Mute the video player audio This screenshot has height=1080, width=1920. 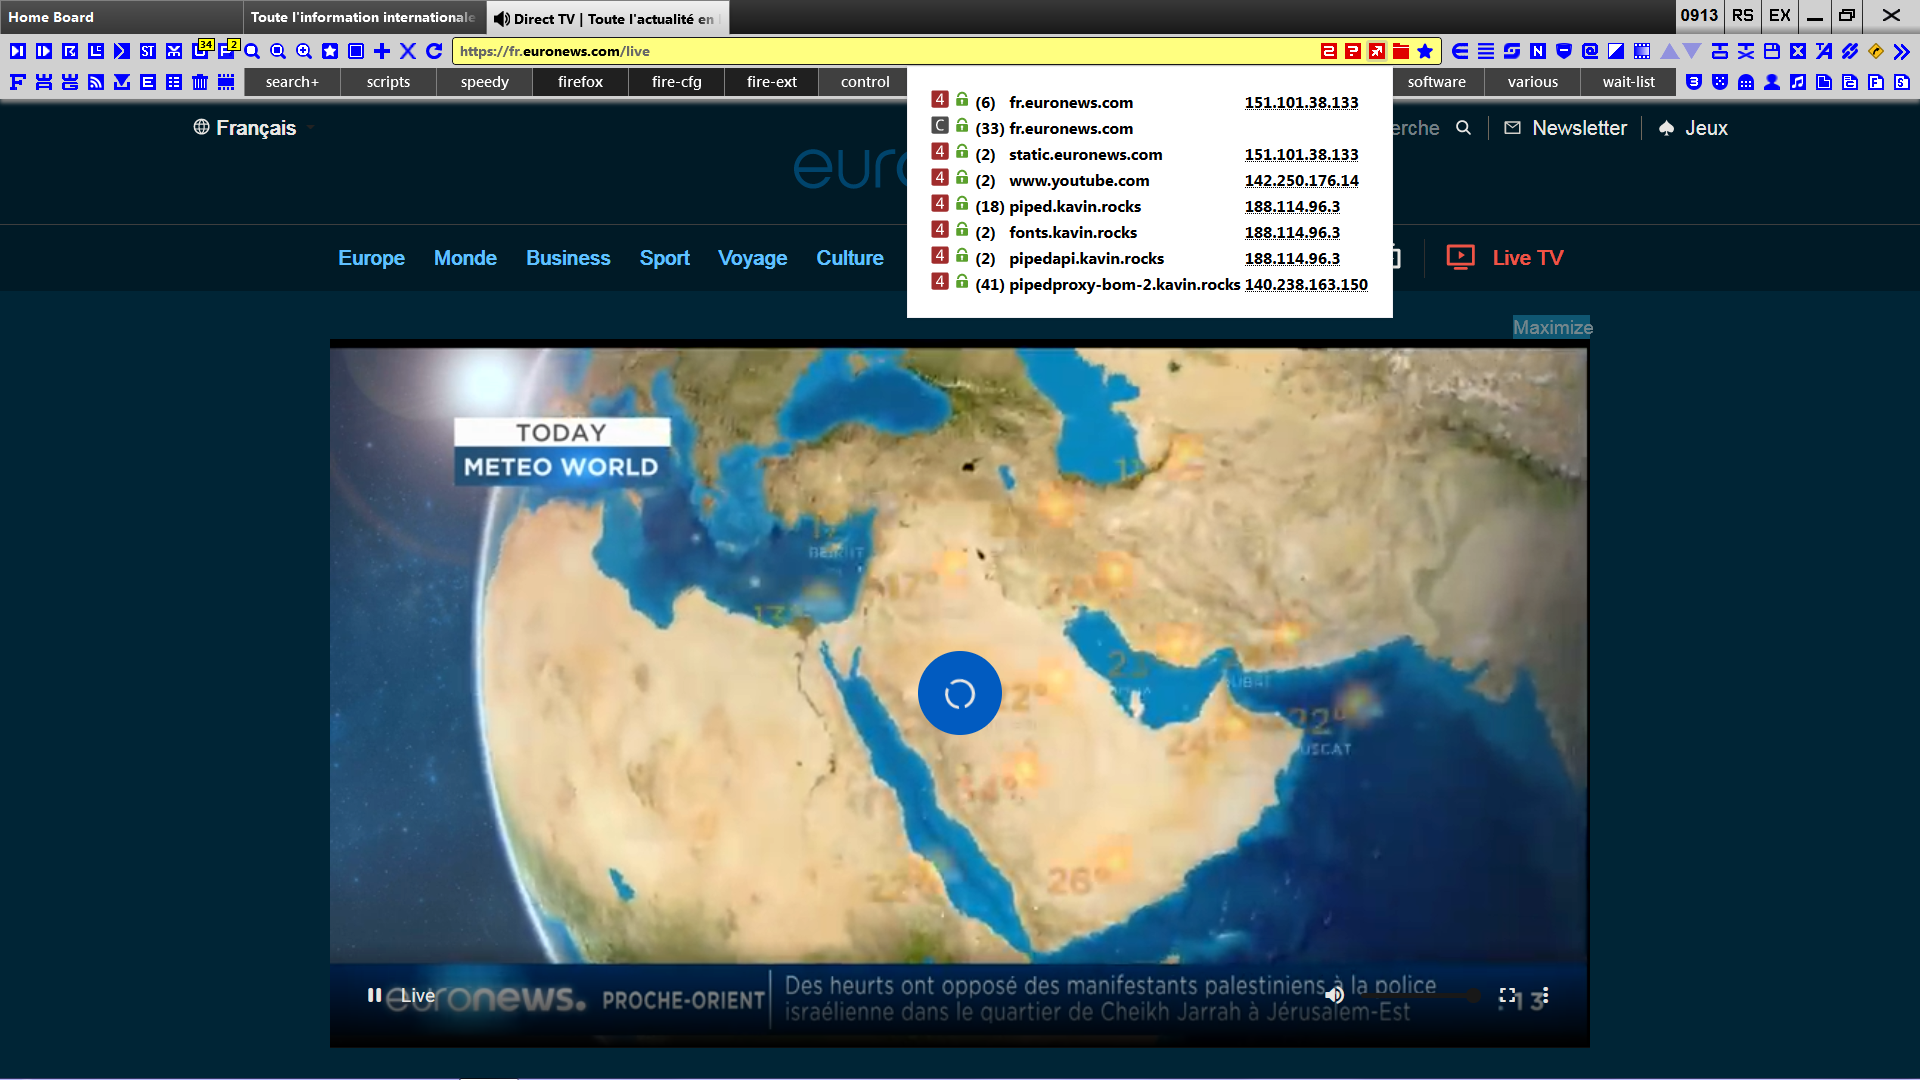(x=1335, y=994)
